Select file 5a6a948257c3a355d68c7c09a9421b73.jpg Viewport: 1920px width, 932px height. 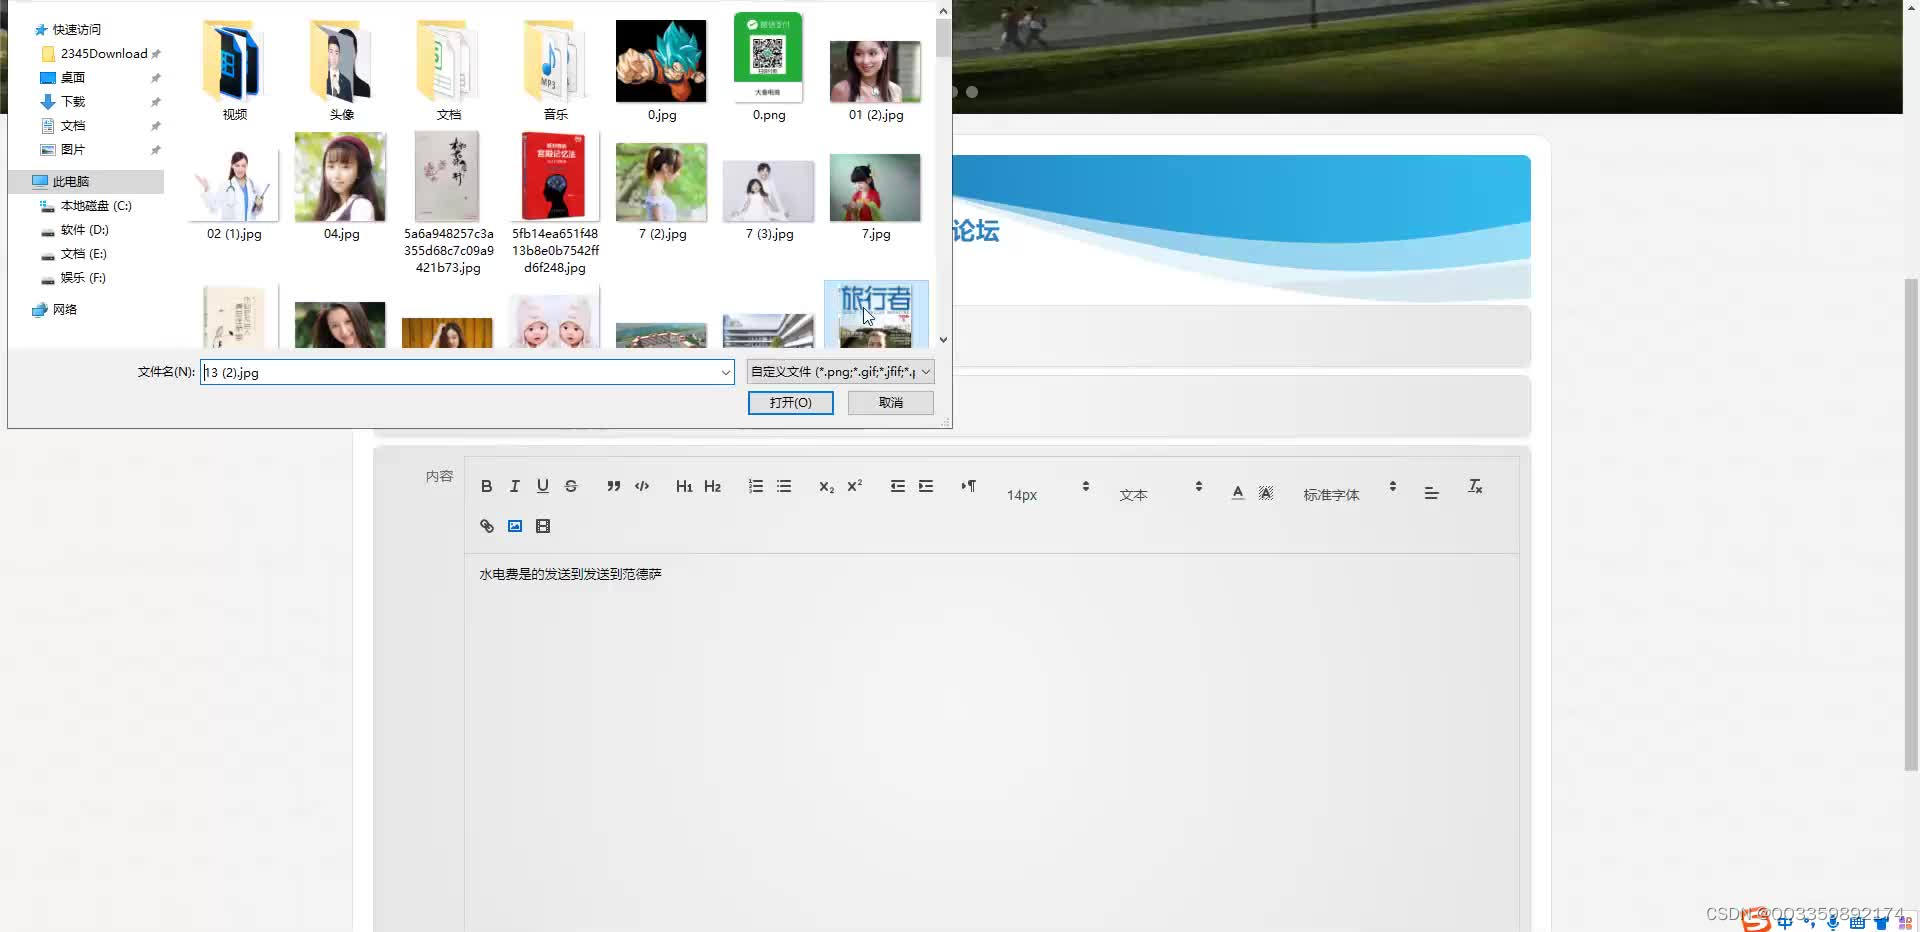448,203
